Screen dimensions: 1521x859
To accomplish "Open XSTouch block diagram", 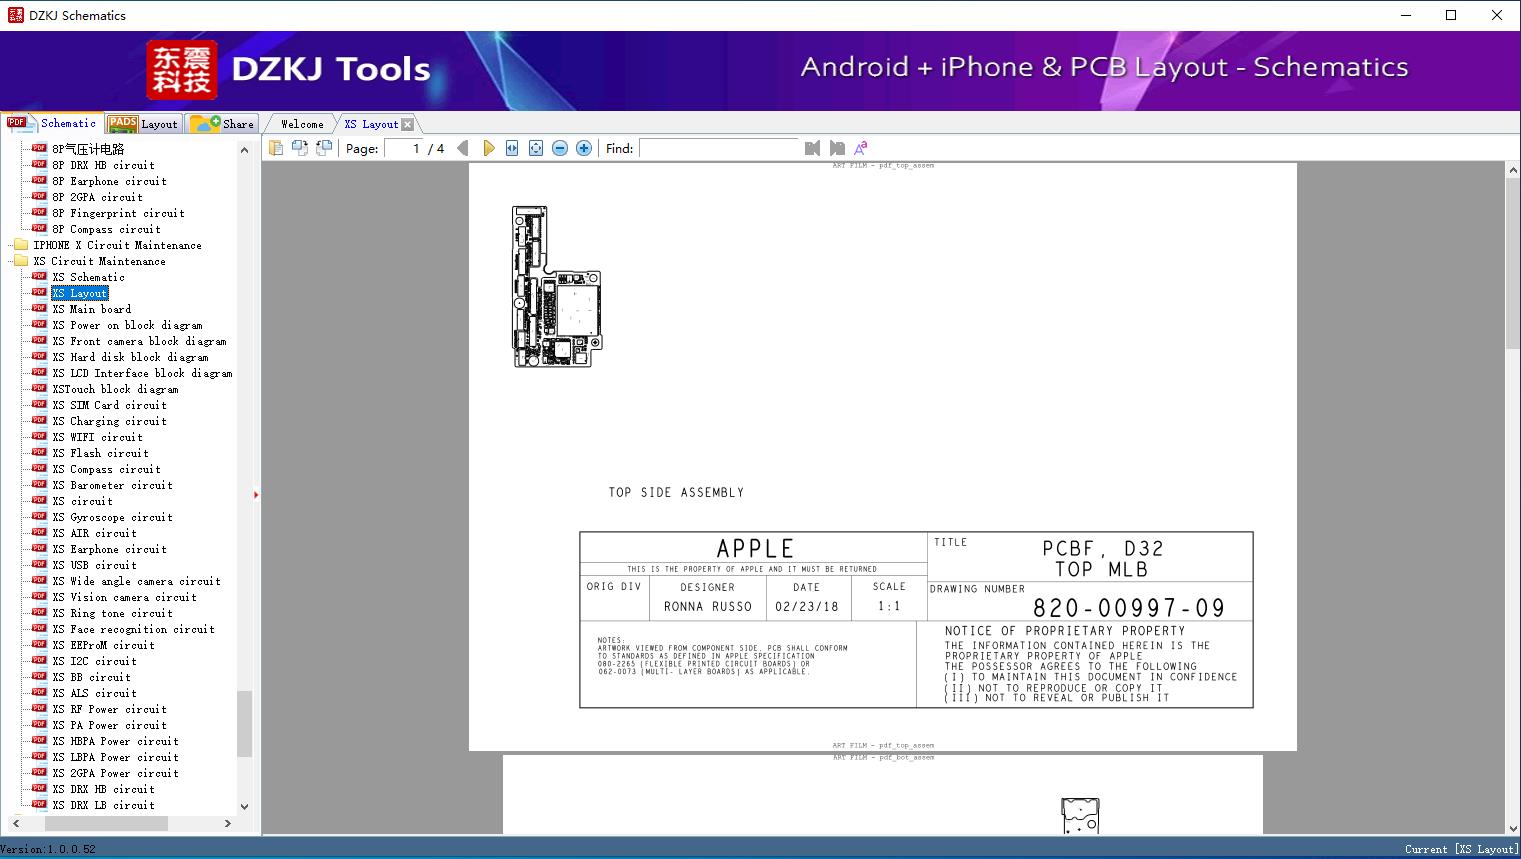I will [x=115, y=389].
